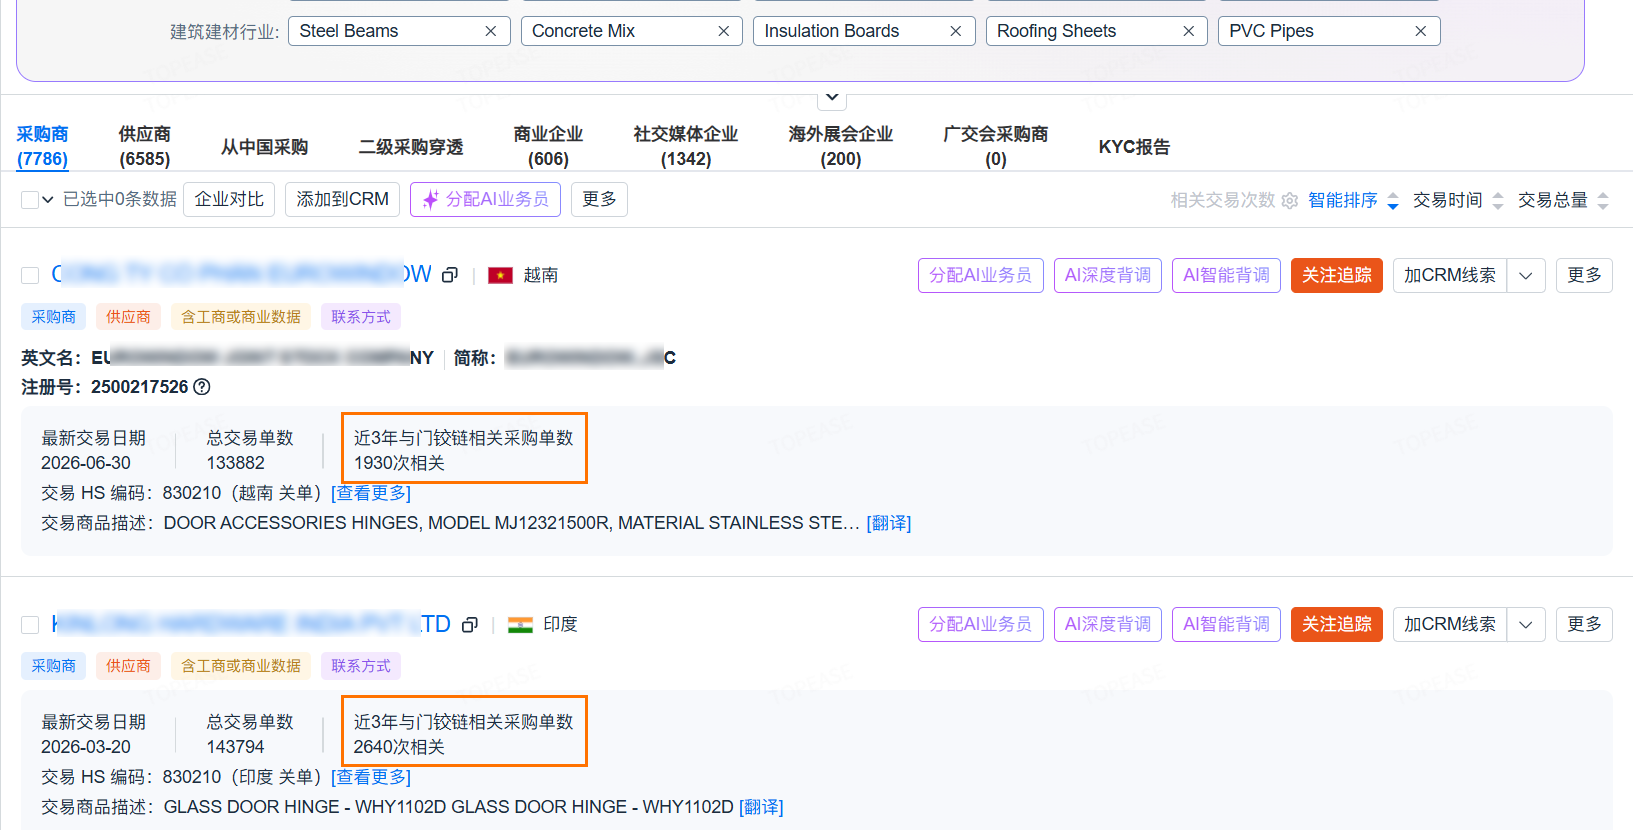The image size is (1633, 830).
Task: Expand the 加CRM线索 dropdown for Vietnam company
Action: click(x=1526, y=275)
